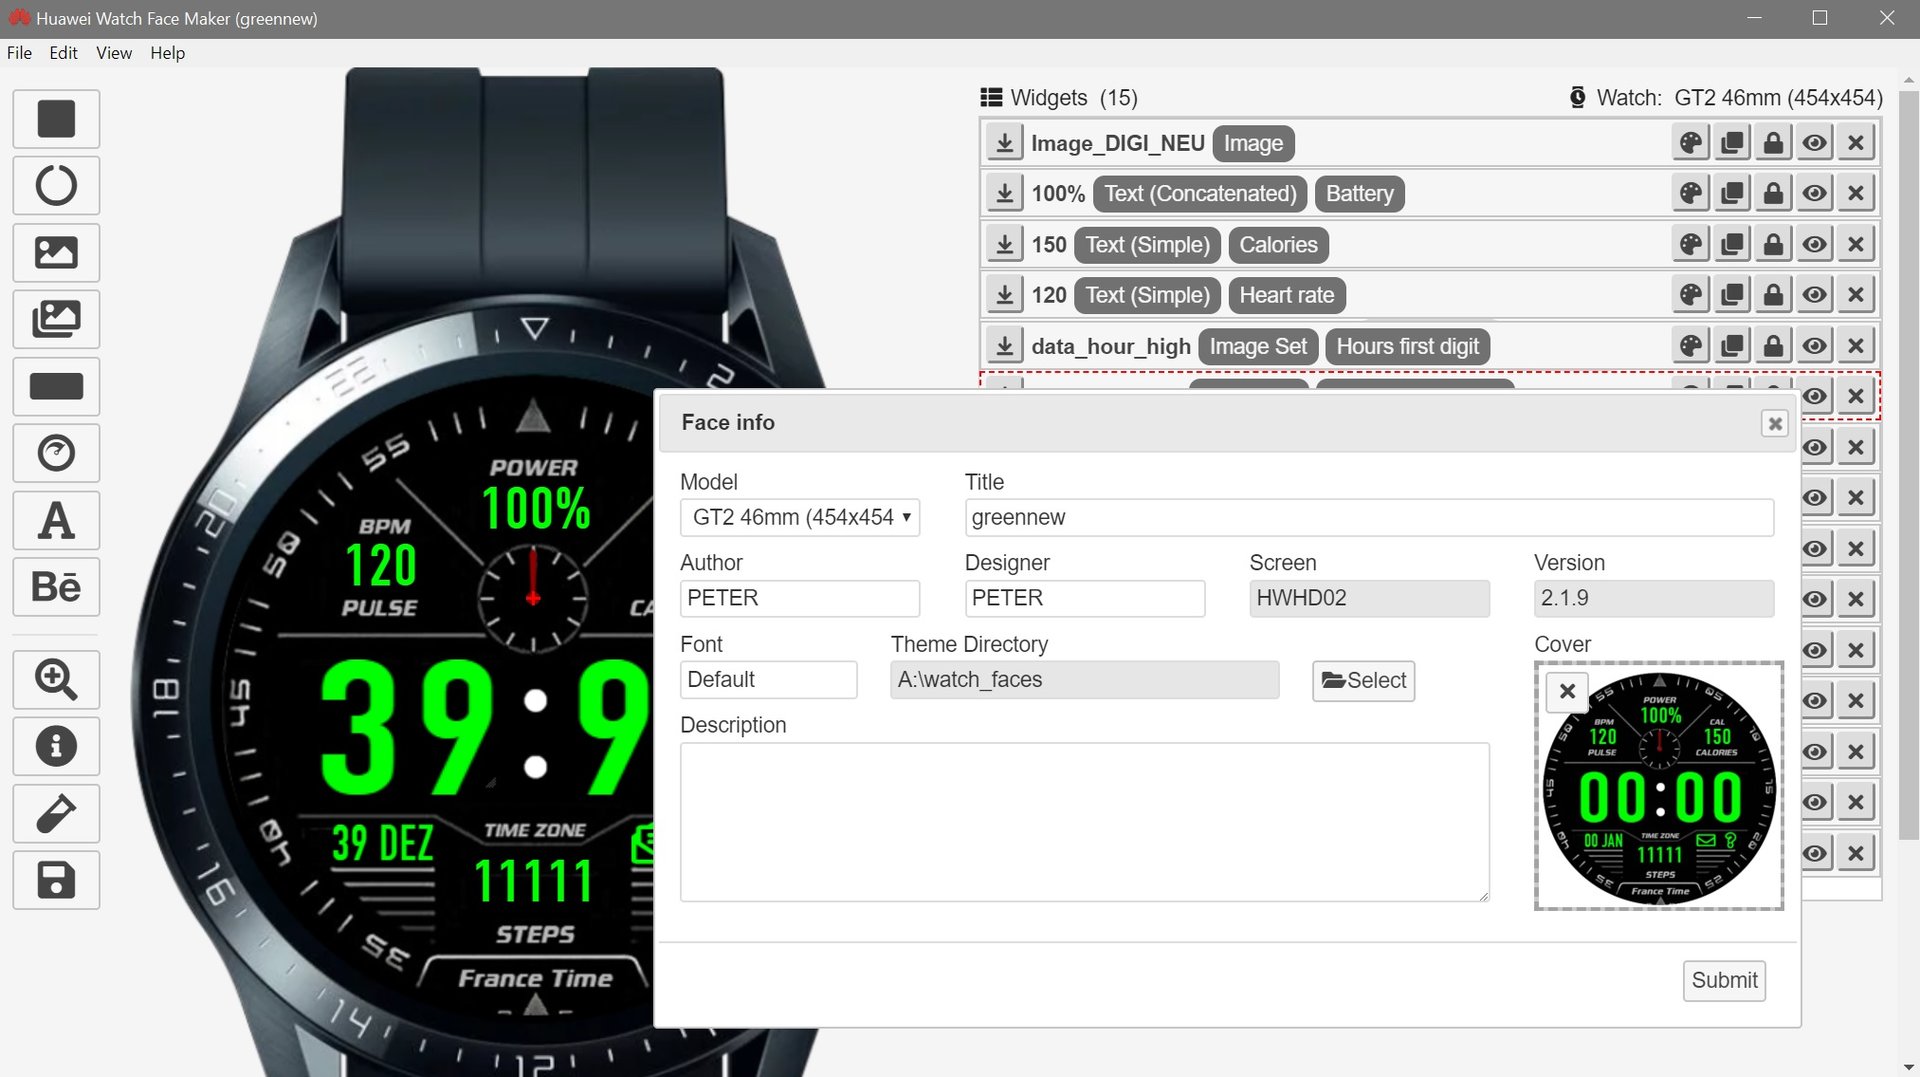Activate the zoom-in magnifier tool
Image resolution: width=1920 pixels, height=1077 pixels.
(56, 680)
